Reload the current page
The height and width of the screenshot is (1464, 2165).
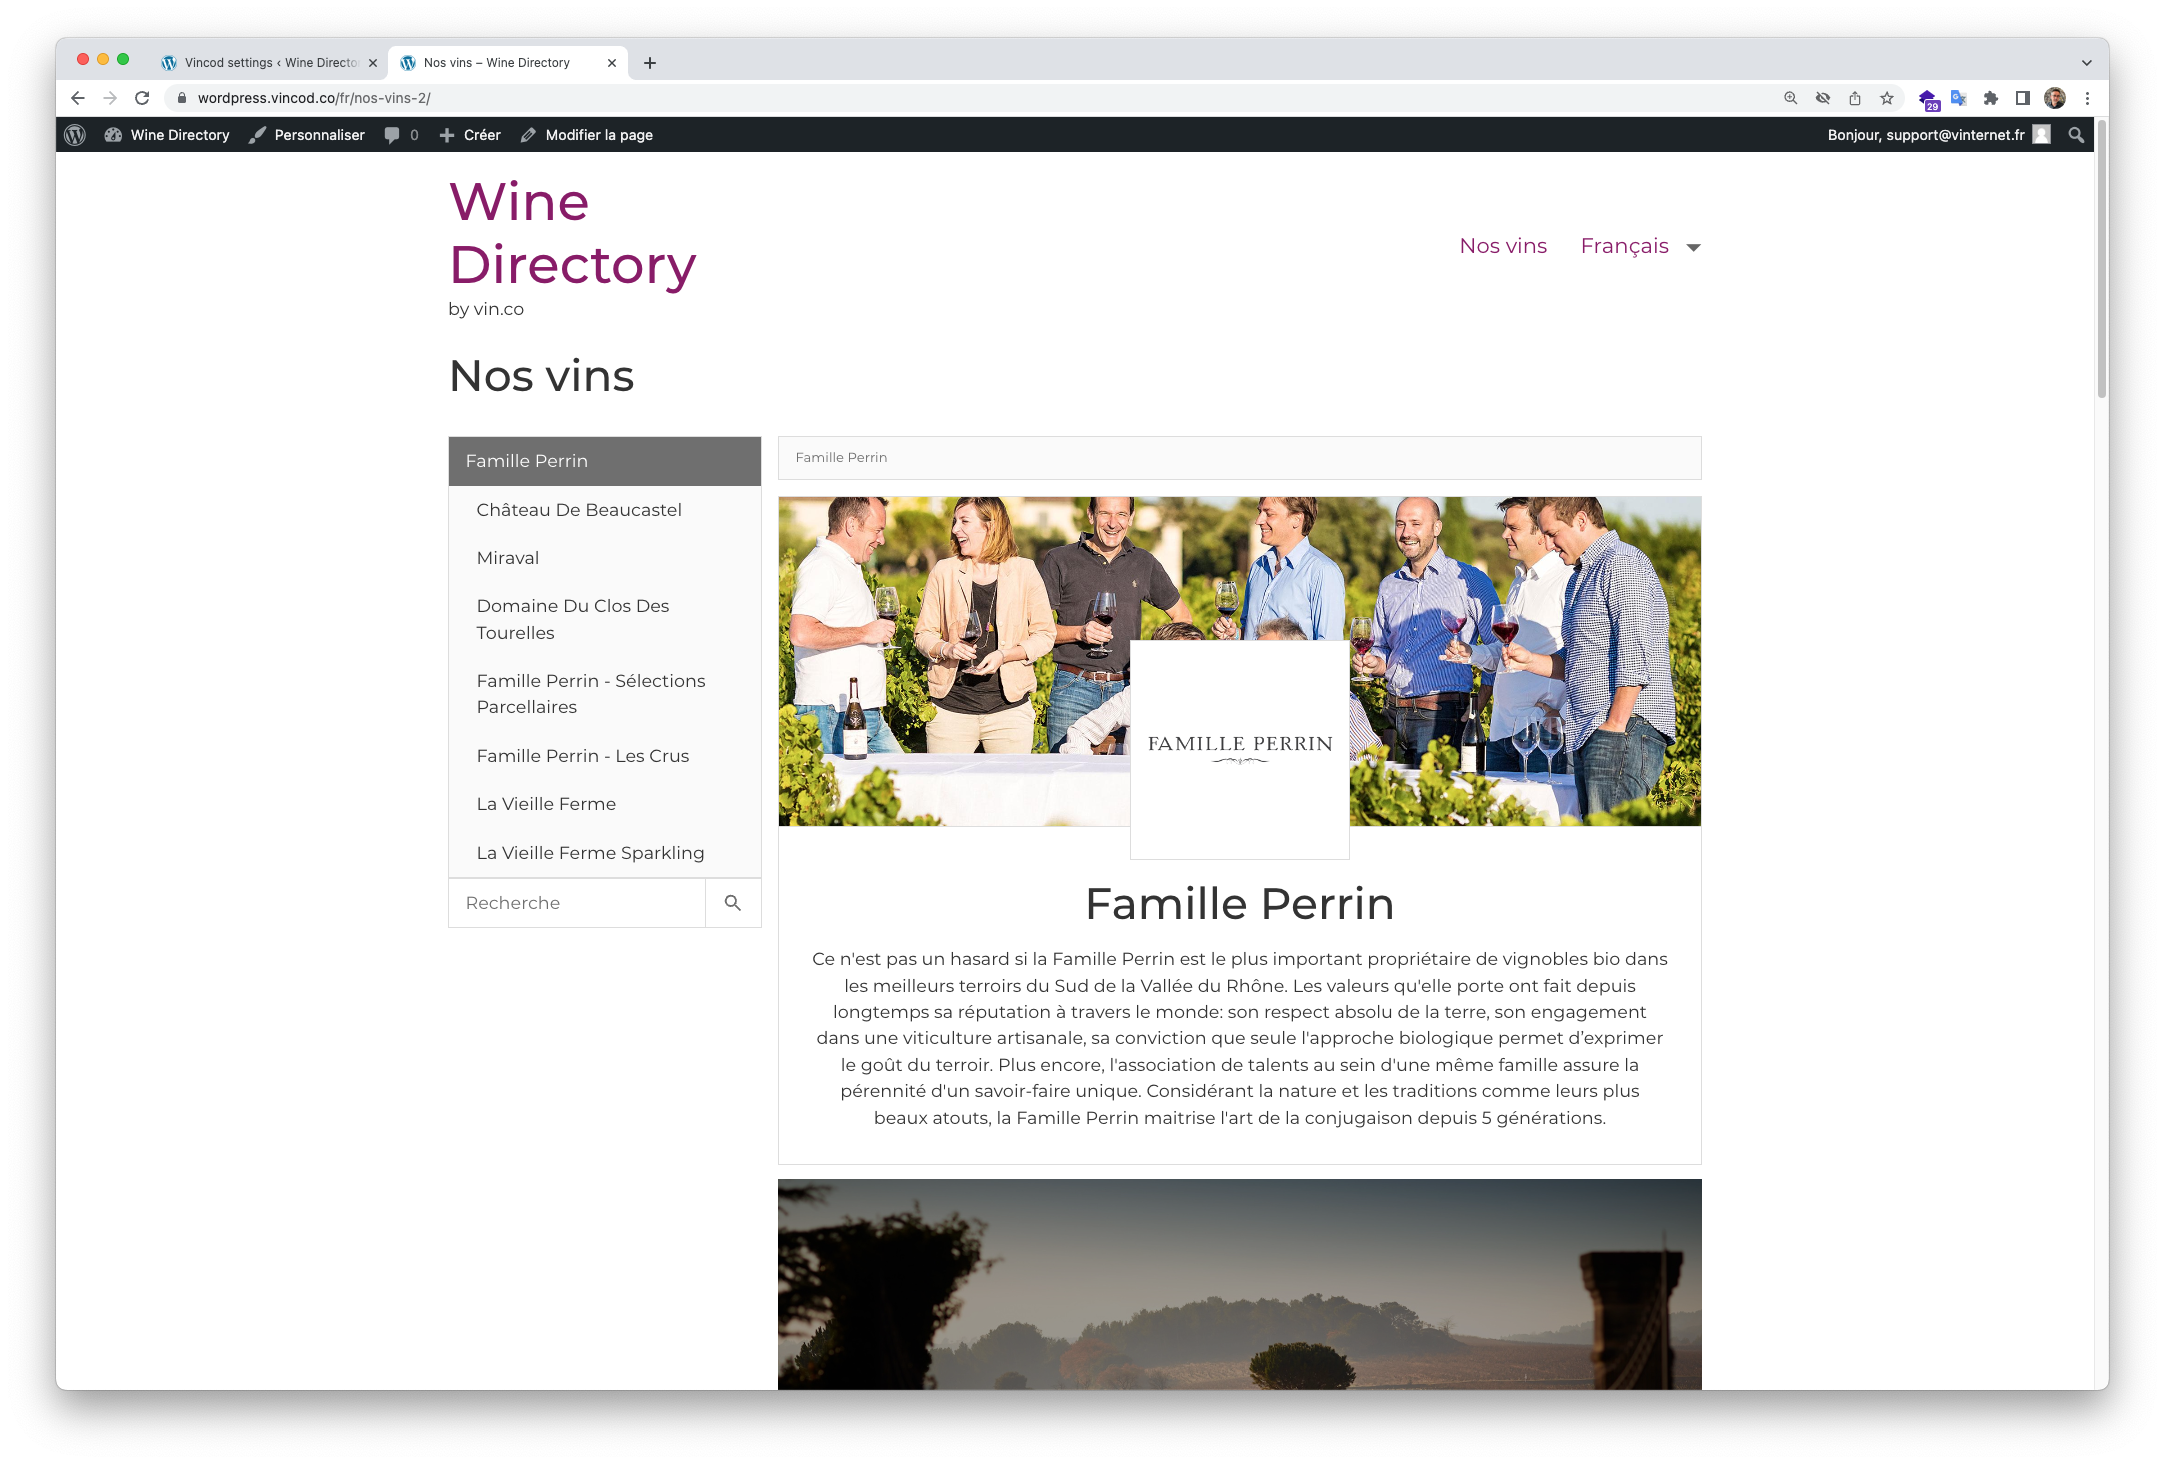click(142, 98)
